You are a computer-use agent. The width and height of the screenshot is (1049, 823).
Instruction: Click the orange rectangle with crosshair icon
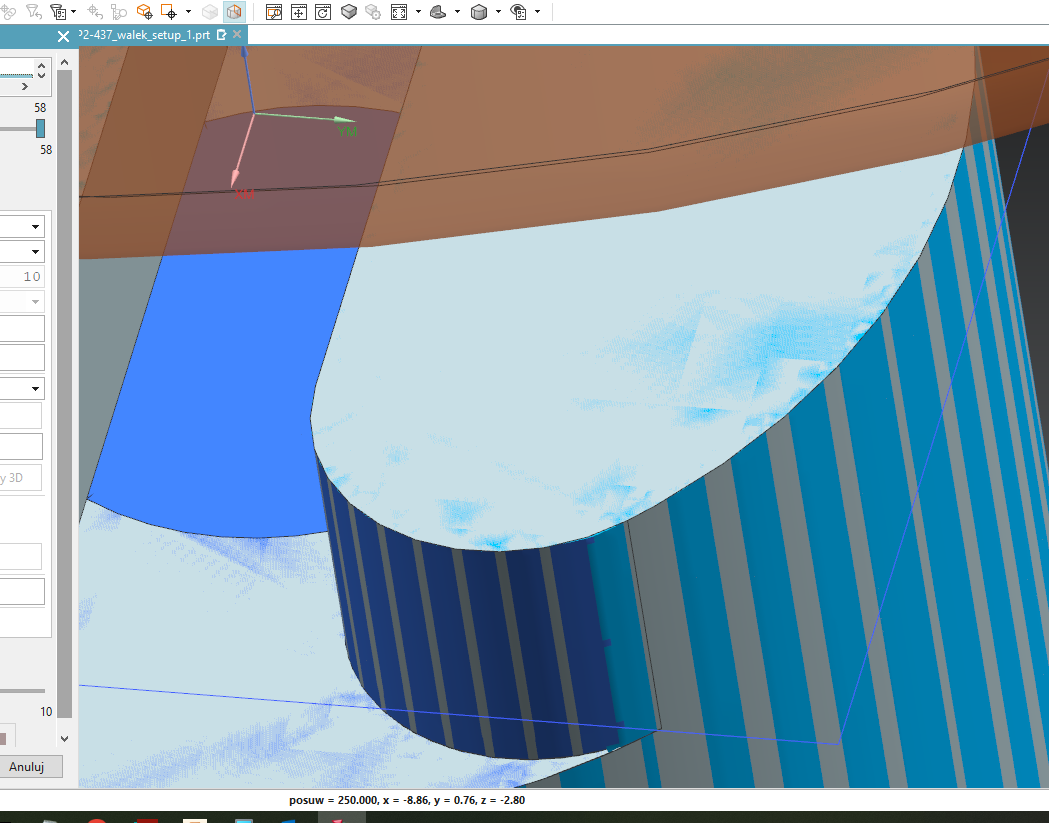coord(169,12)
